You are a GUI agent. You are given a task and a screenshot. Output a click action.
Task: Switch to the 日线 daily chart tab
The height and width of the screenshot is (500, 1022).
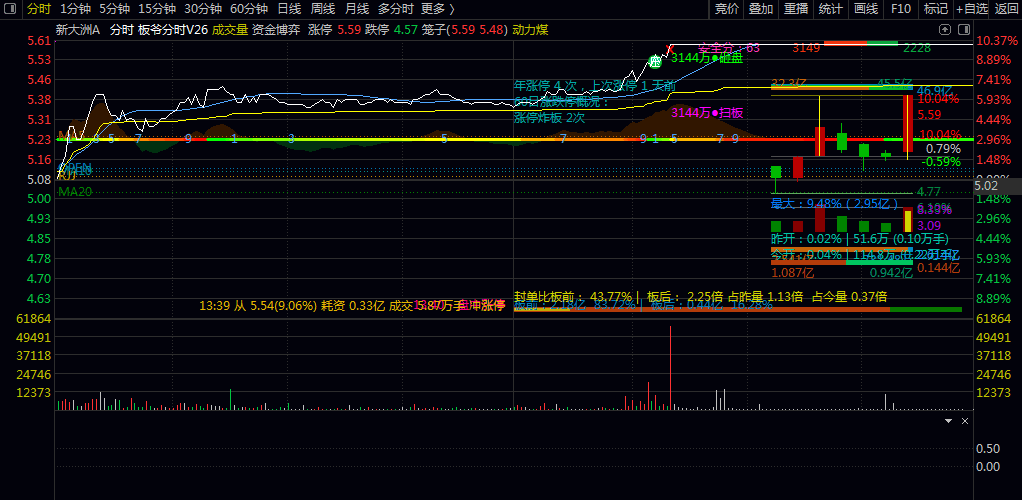point(289,8)
